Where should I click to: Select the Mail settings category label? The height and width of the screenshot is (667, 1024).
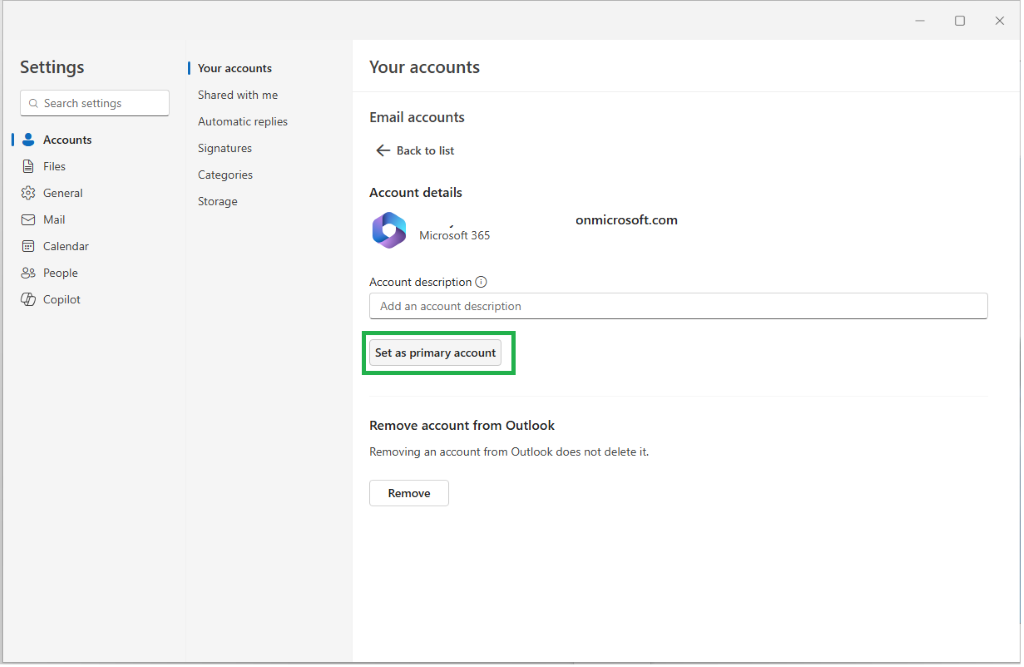click(54, 220)
